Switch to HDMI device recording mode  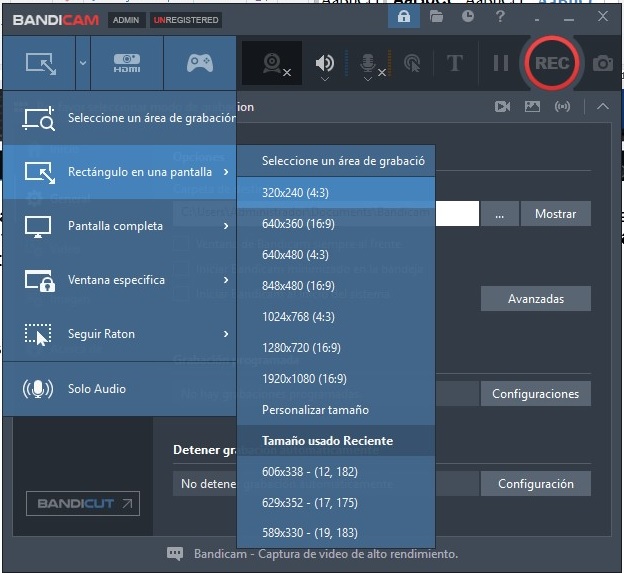click(127, 63)
